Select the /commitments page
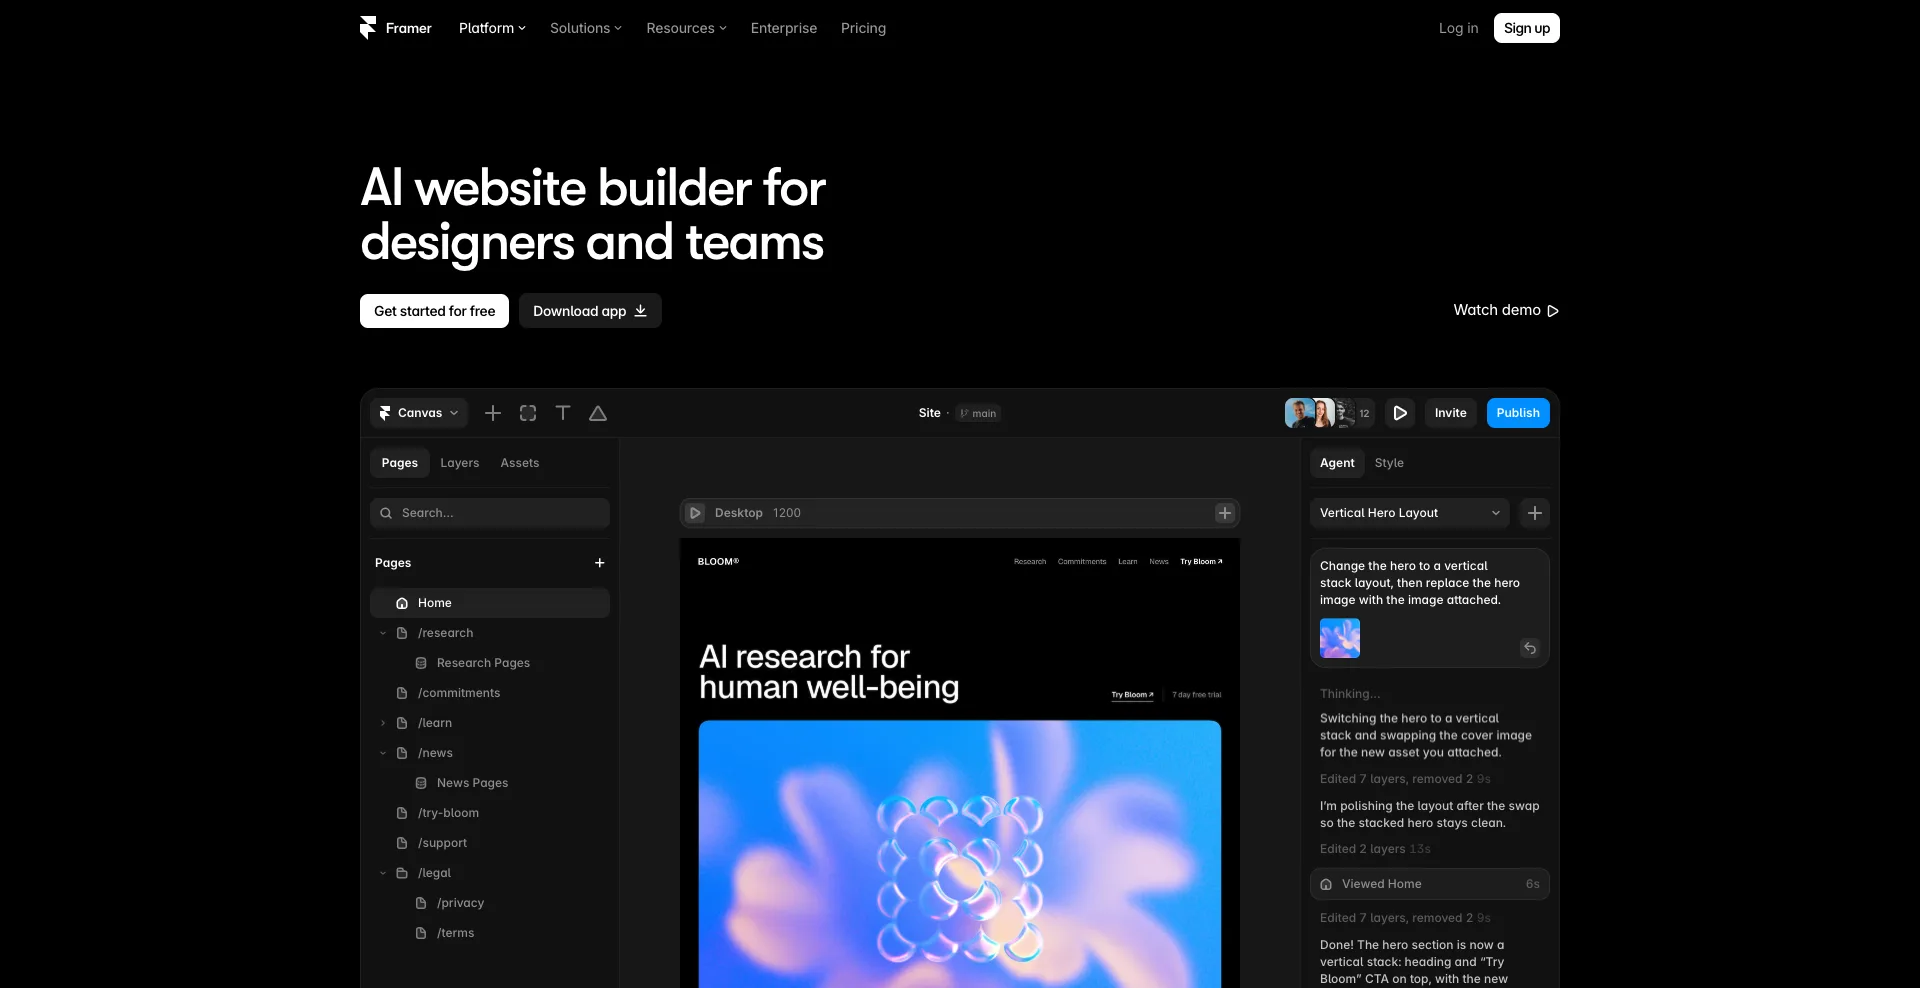The height and width of the screenshot is (988, 1920). coord(458,693)
